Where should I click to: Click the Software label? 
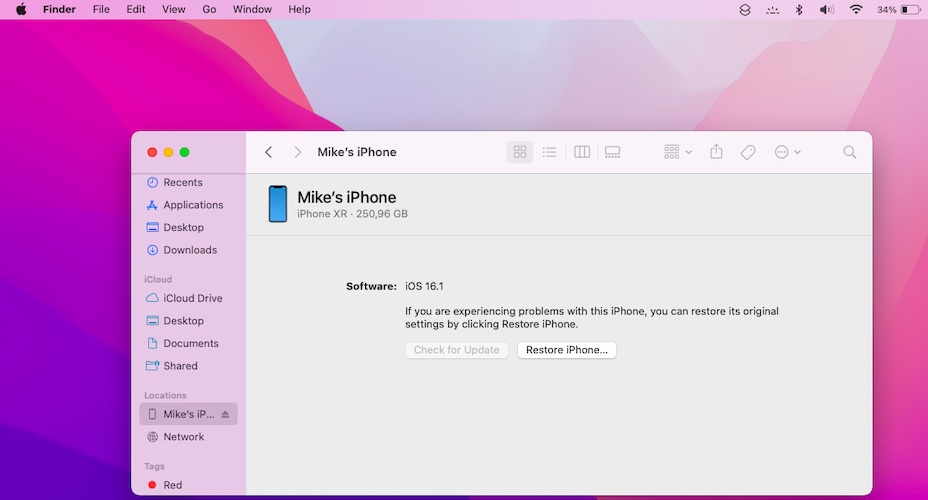pyautogui.click(x=371, y=286)
